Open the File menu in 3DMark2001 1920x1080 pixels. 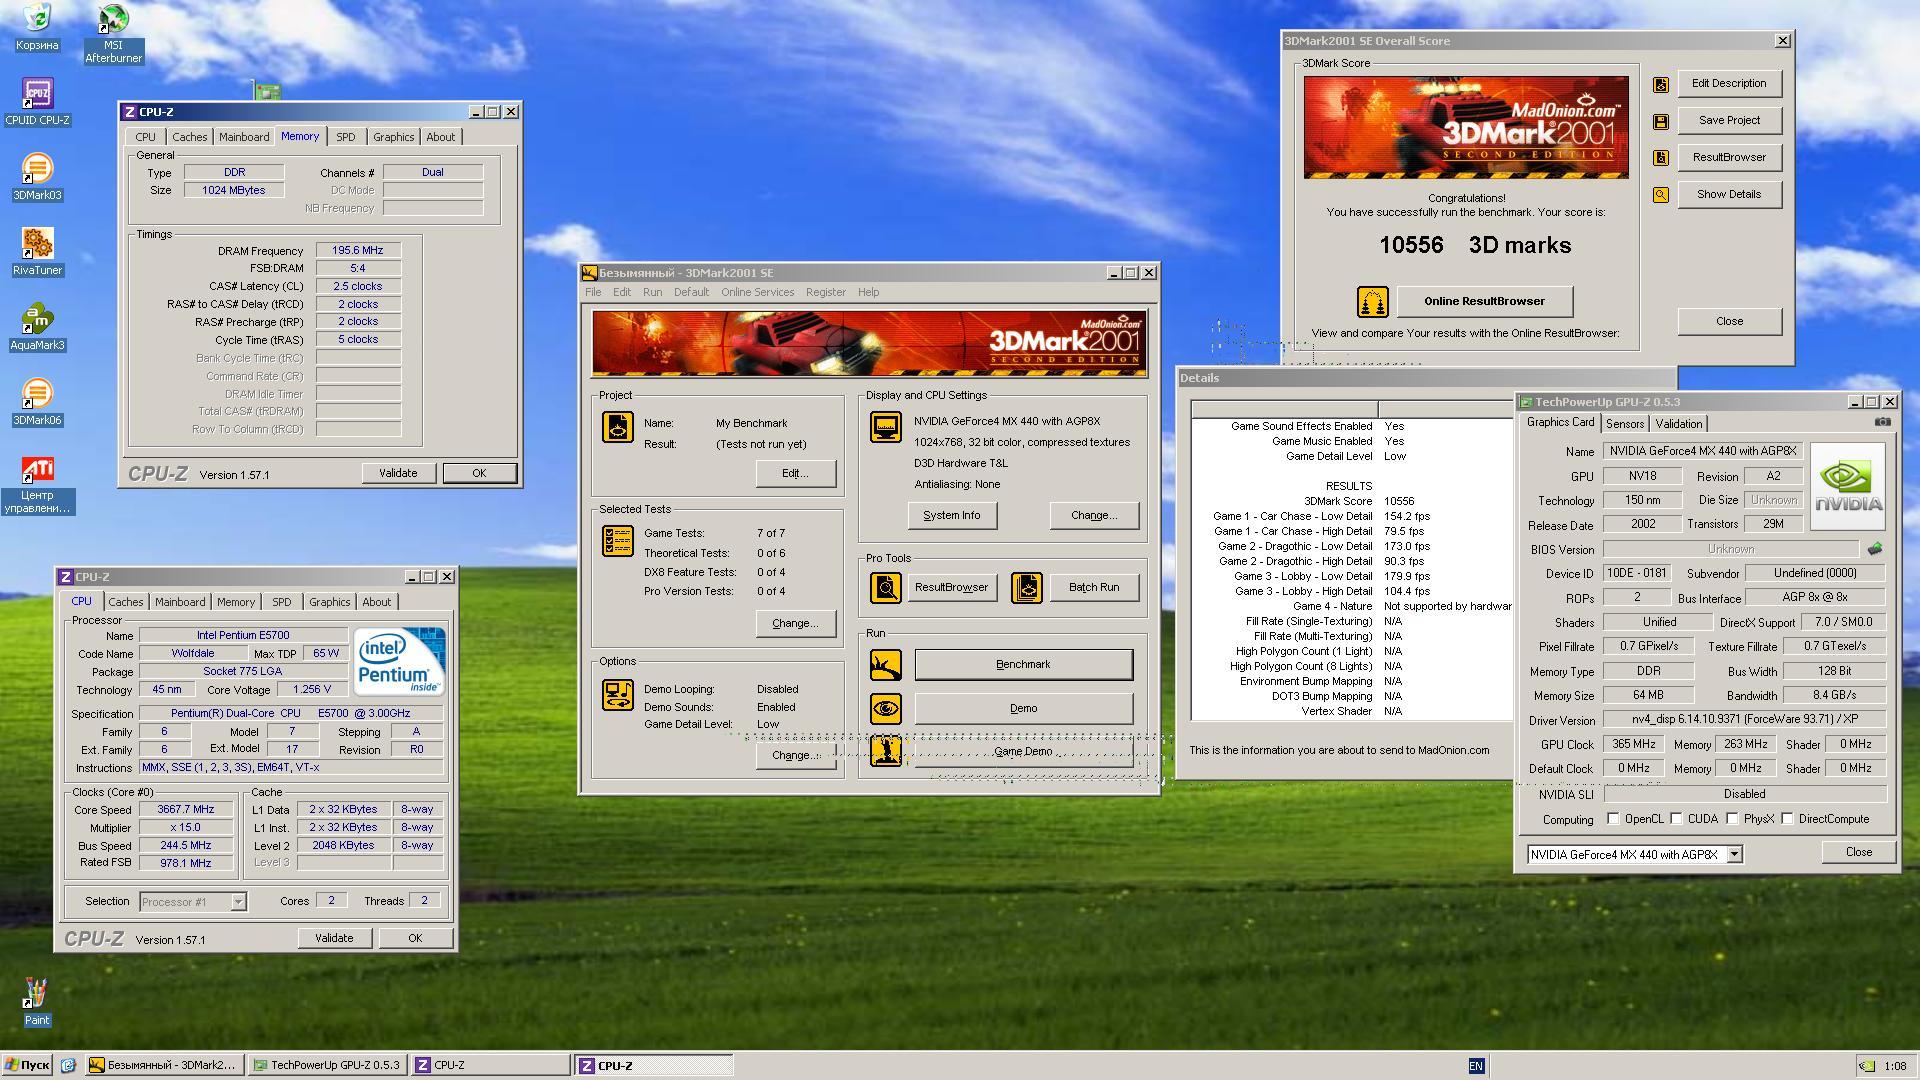tap(593, 292)
